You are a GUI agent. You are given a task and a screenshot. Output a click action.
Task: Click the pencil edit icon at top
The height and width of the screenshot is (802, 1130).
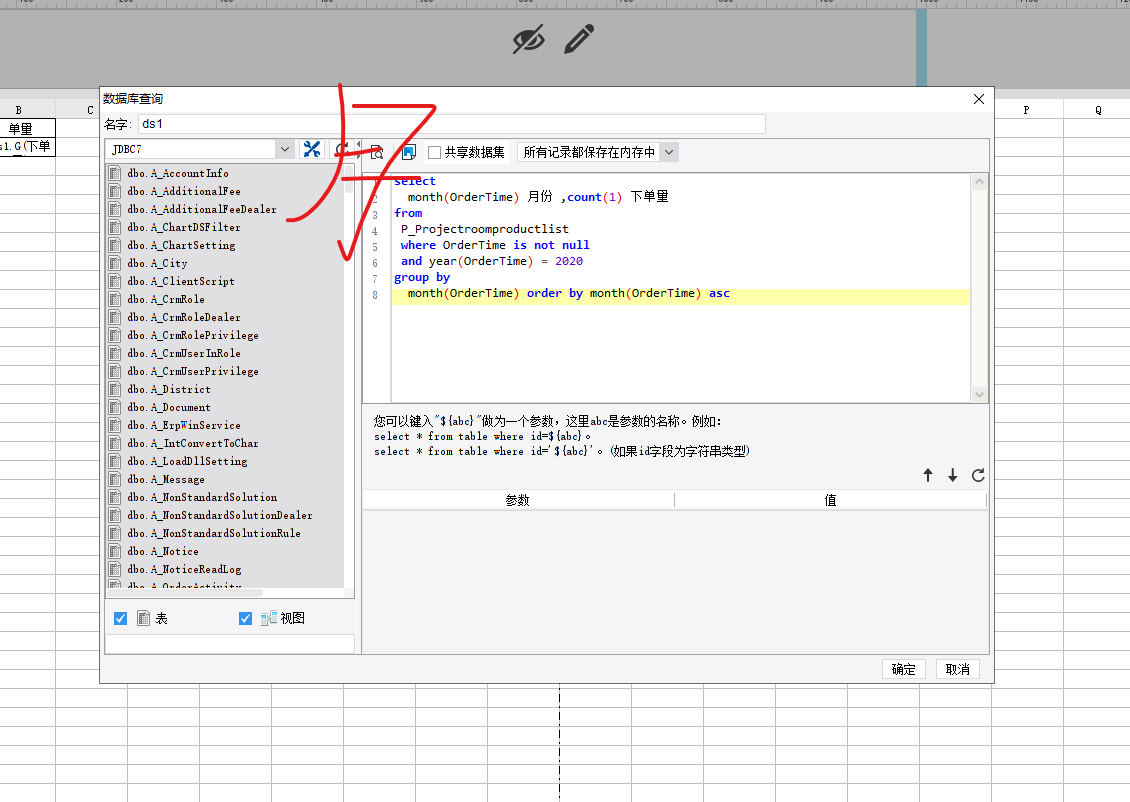click(579, 39)
